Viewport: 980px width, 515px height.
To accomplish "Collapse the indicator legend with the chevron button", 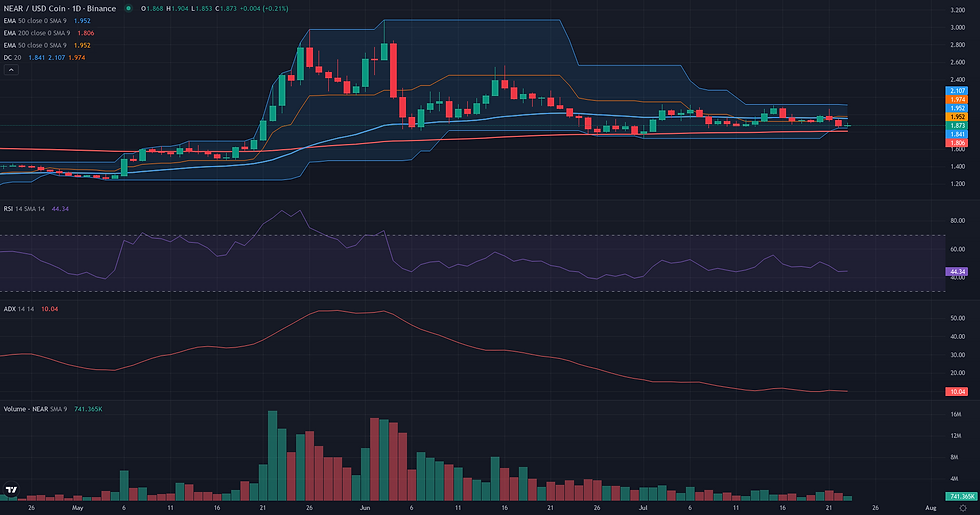I will pyautogui.click(x=11, y=70).
